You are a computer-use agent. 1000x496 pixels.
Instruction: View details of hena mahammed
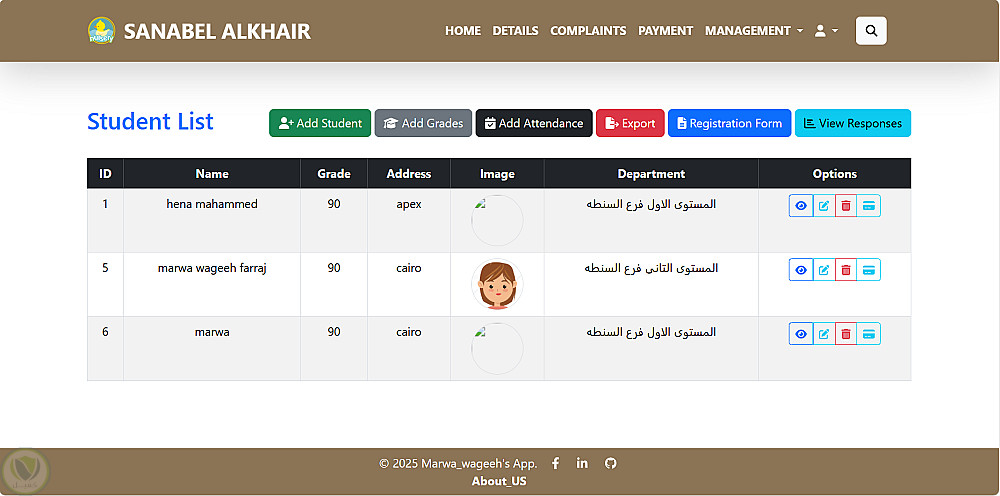point(801,206)
